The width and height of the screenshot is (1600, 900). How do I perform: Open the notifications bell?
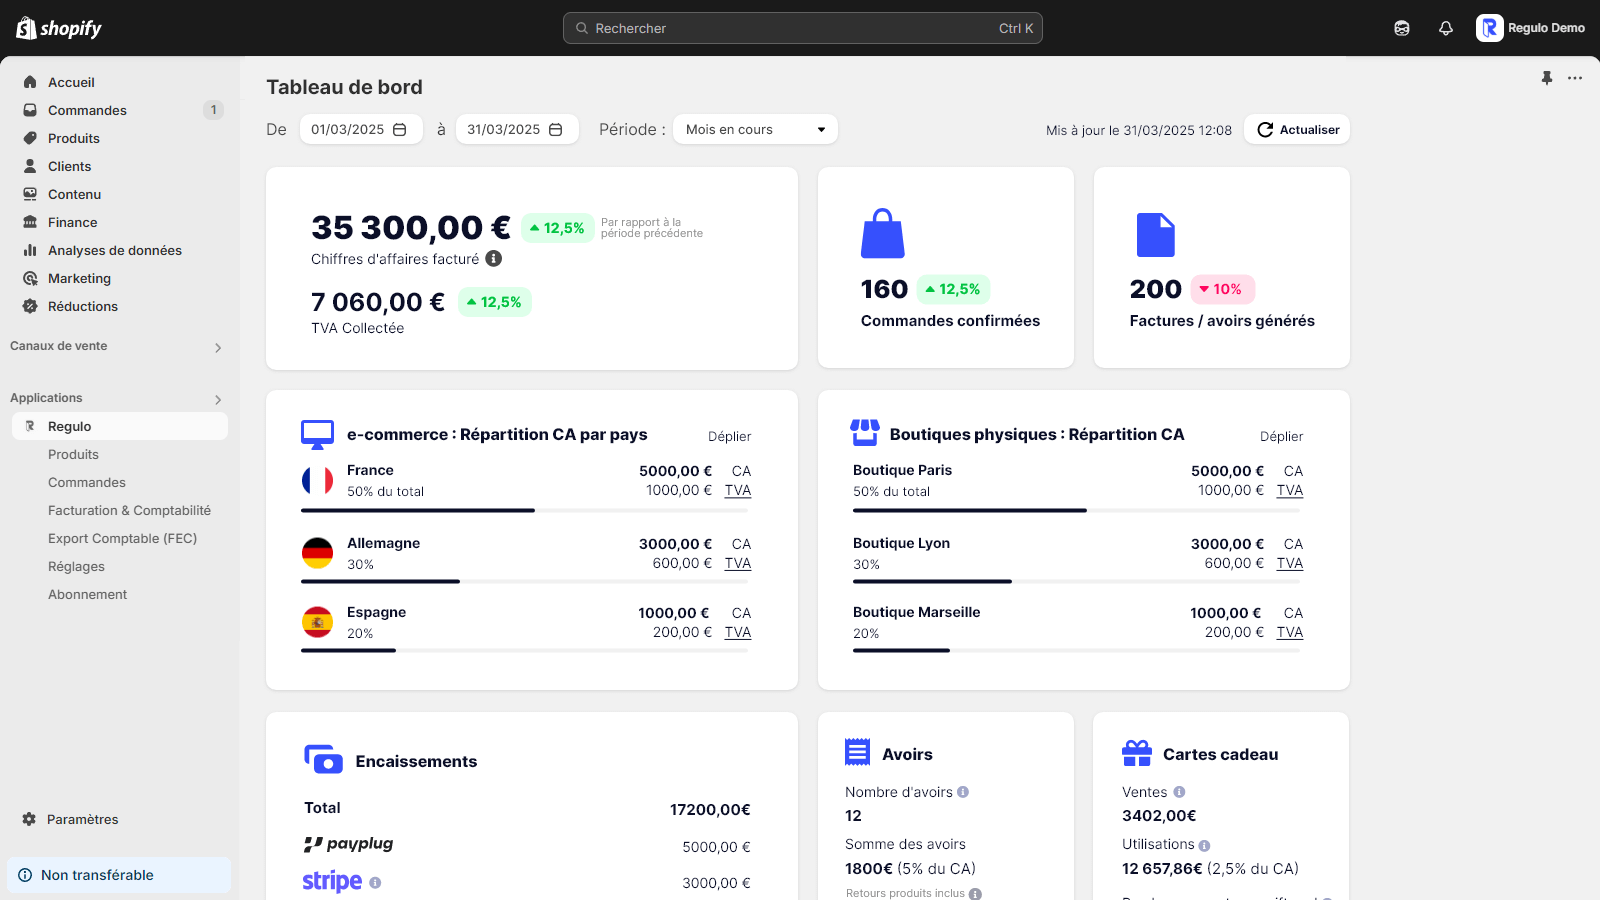click(x=1446, y=28)
